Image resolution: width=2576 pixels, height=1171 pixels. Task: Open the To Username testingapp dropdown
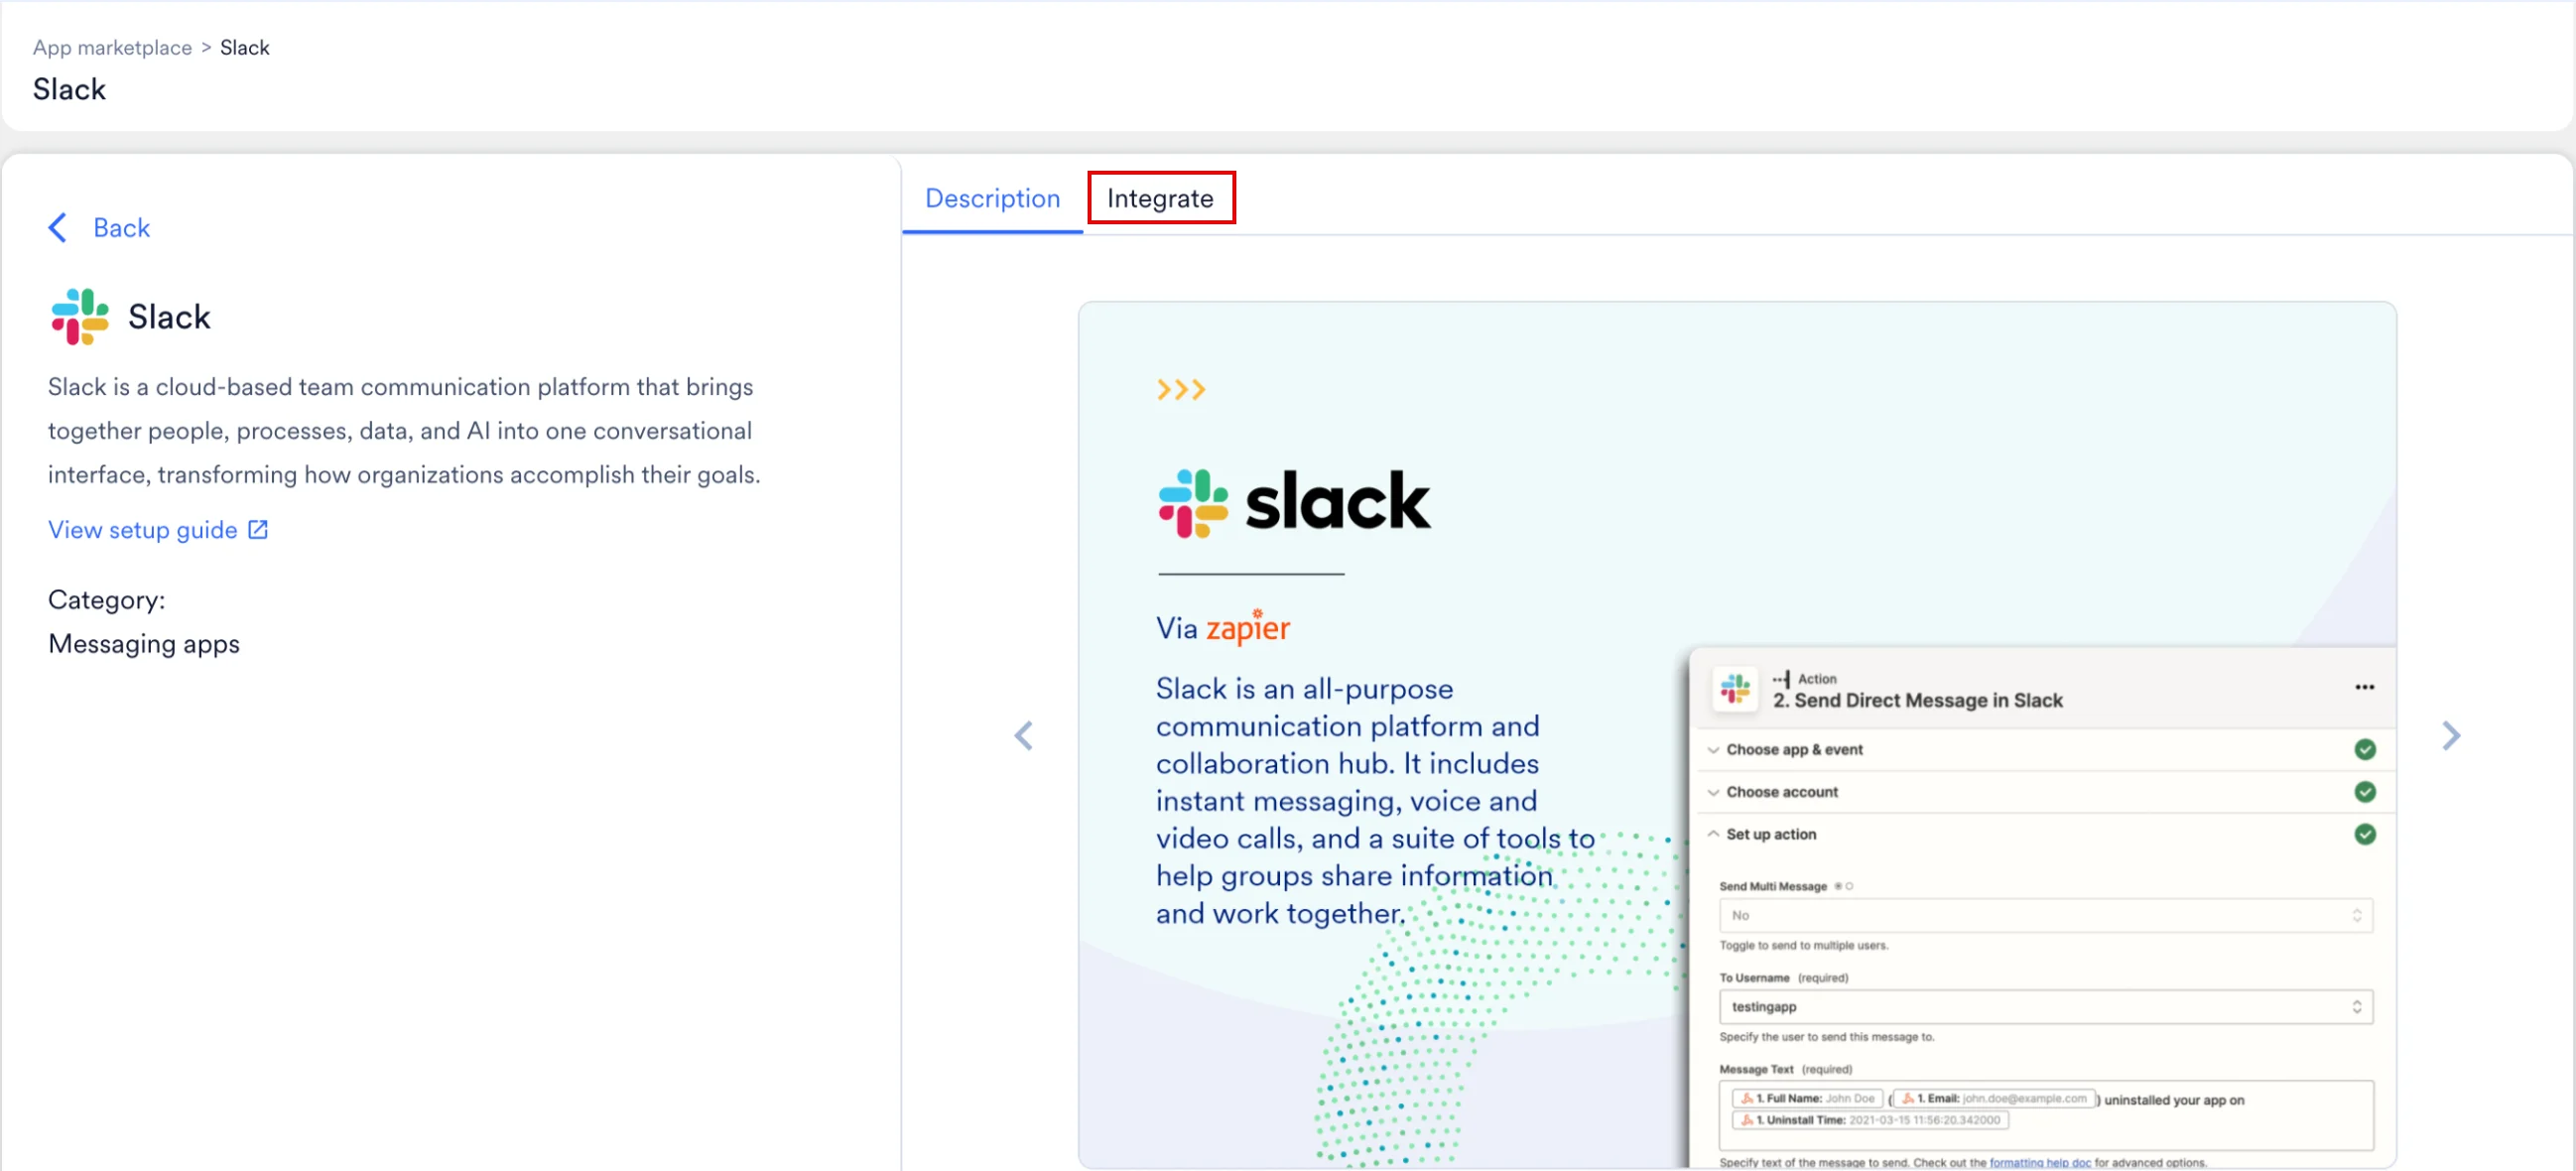coord(2045,1007)
